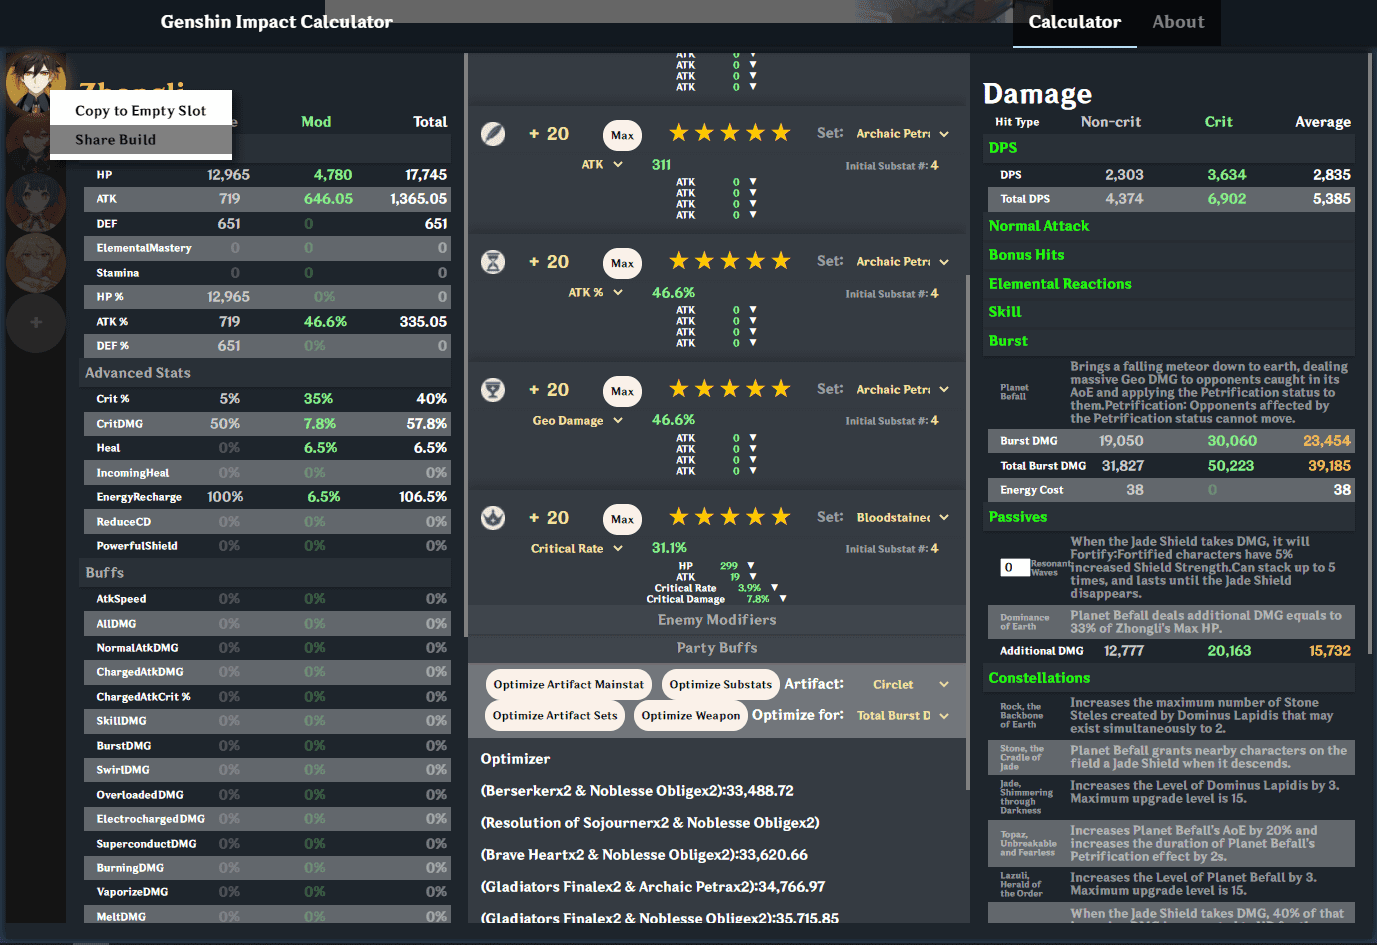
Task: Click the goblet artifact icon
Action: pyautogui.click(x=493, y=390)
